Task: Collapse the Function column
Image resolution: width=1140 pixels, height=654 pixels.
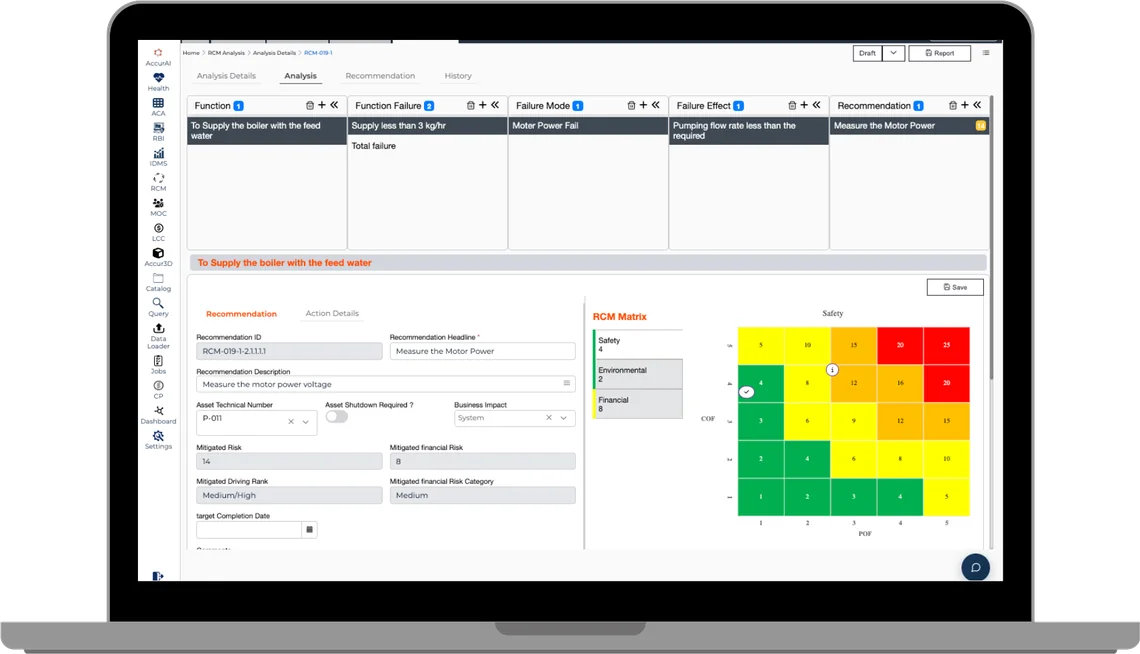Action: point(334,105)
